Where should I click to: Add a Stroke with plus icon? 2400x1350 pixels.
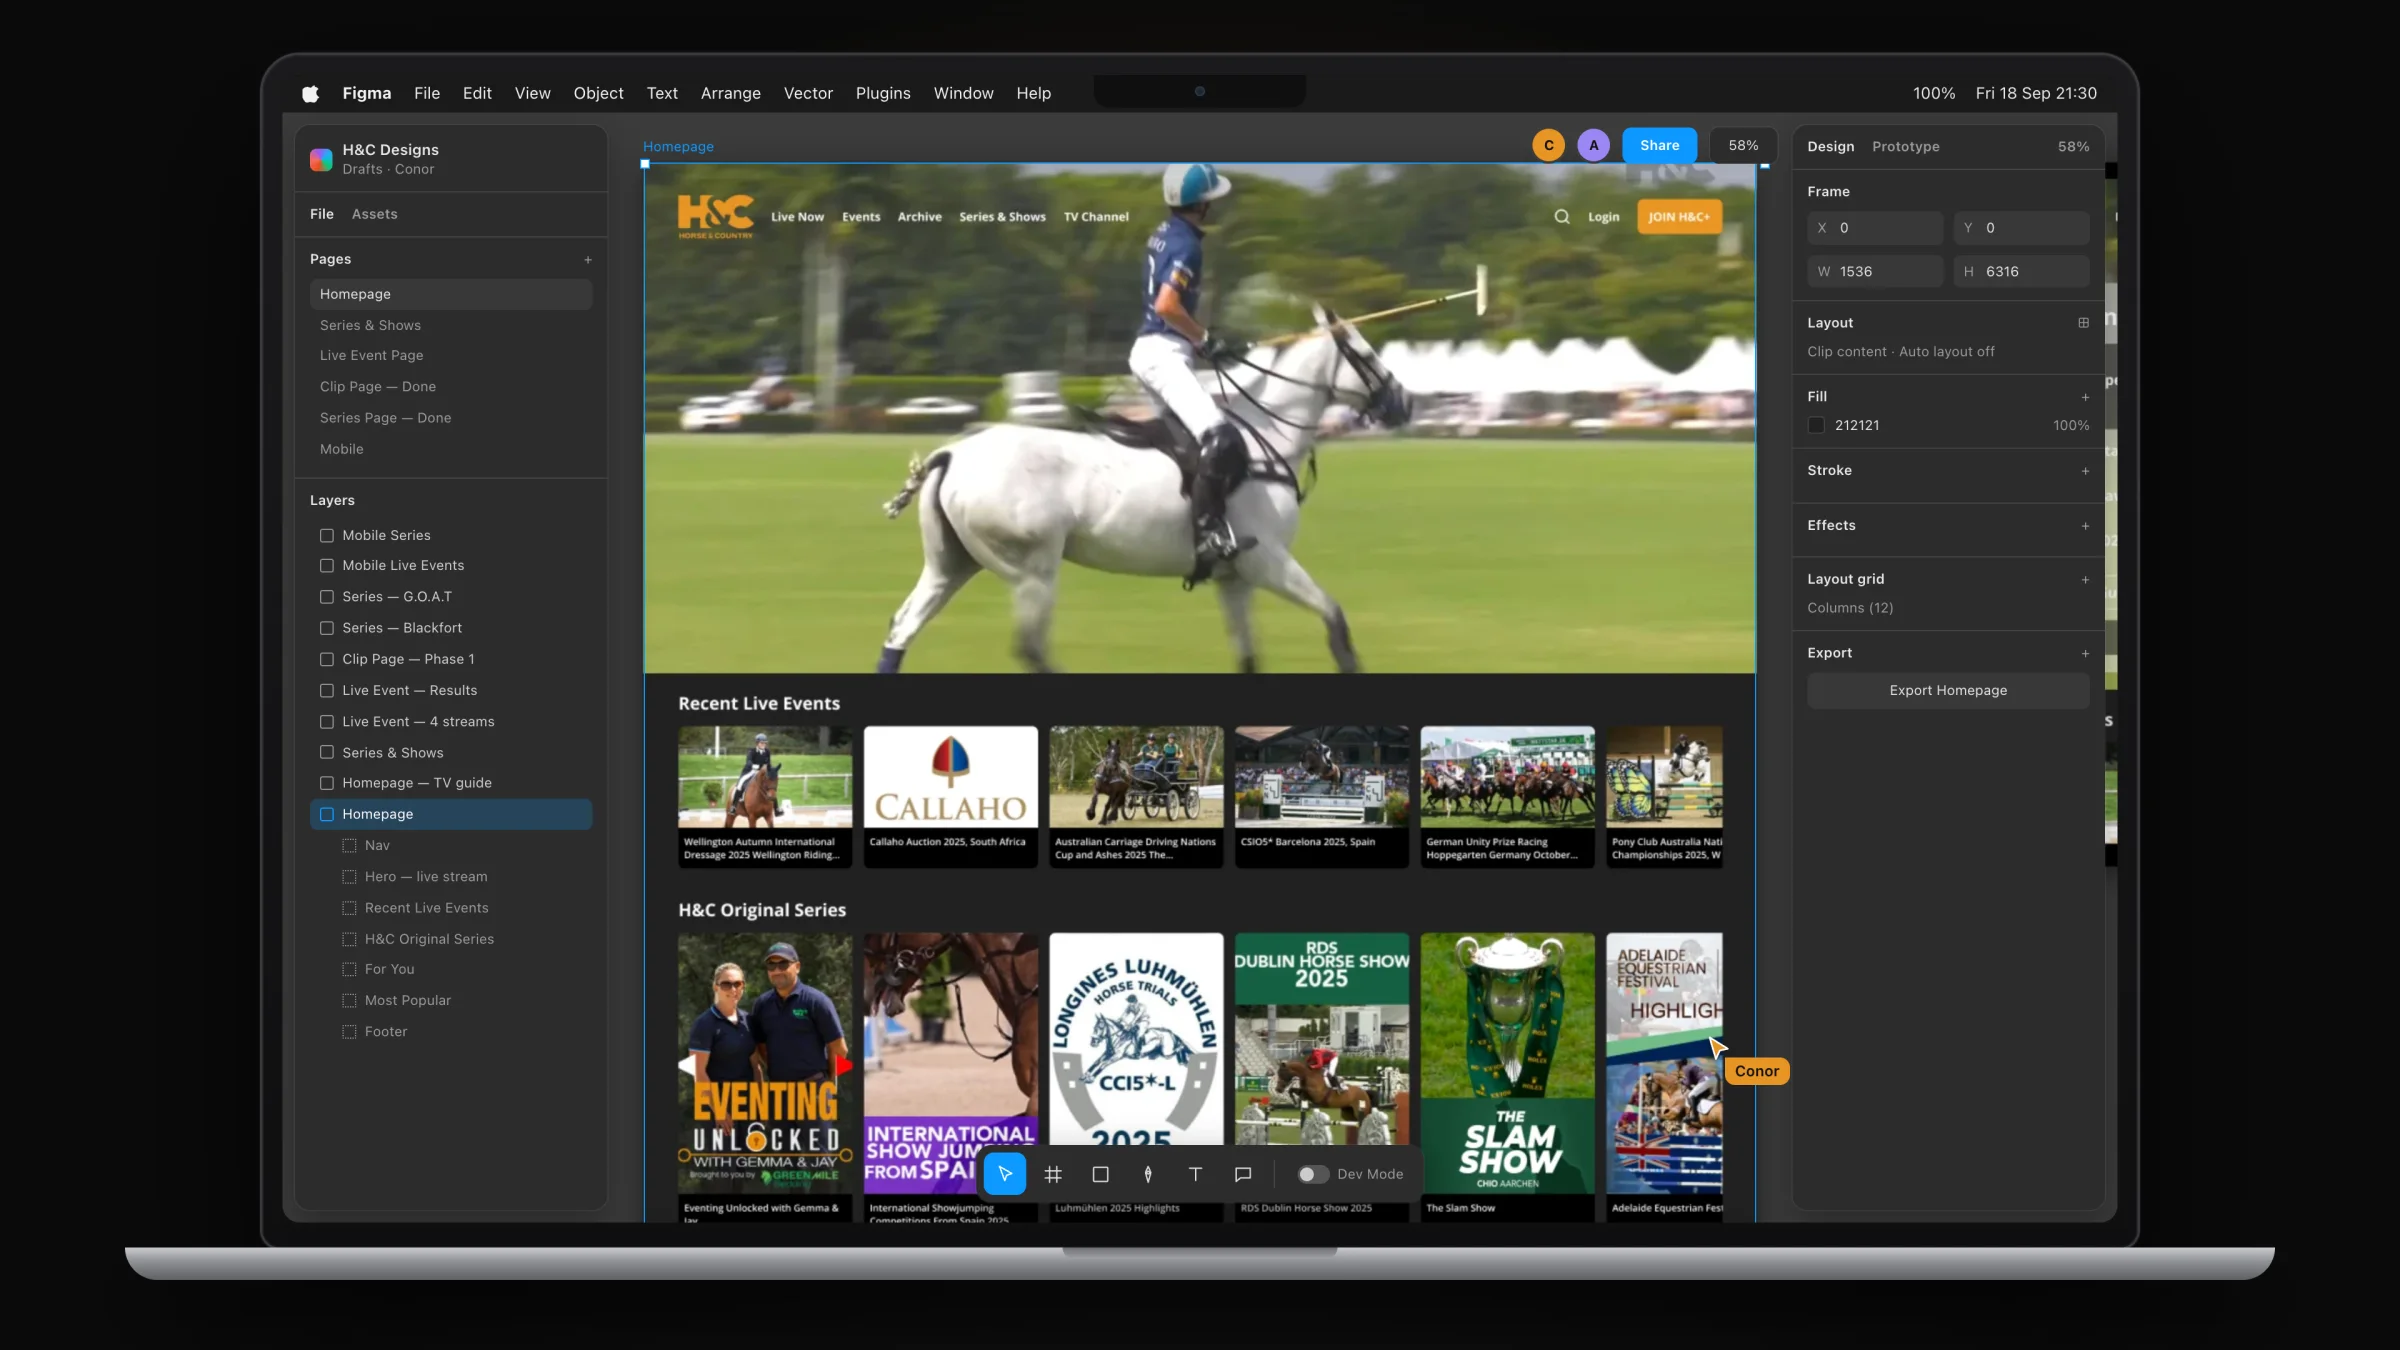point(2085,471)
